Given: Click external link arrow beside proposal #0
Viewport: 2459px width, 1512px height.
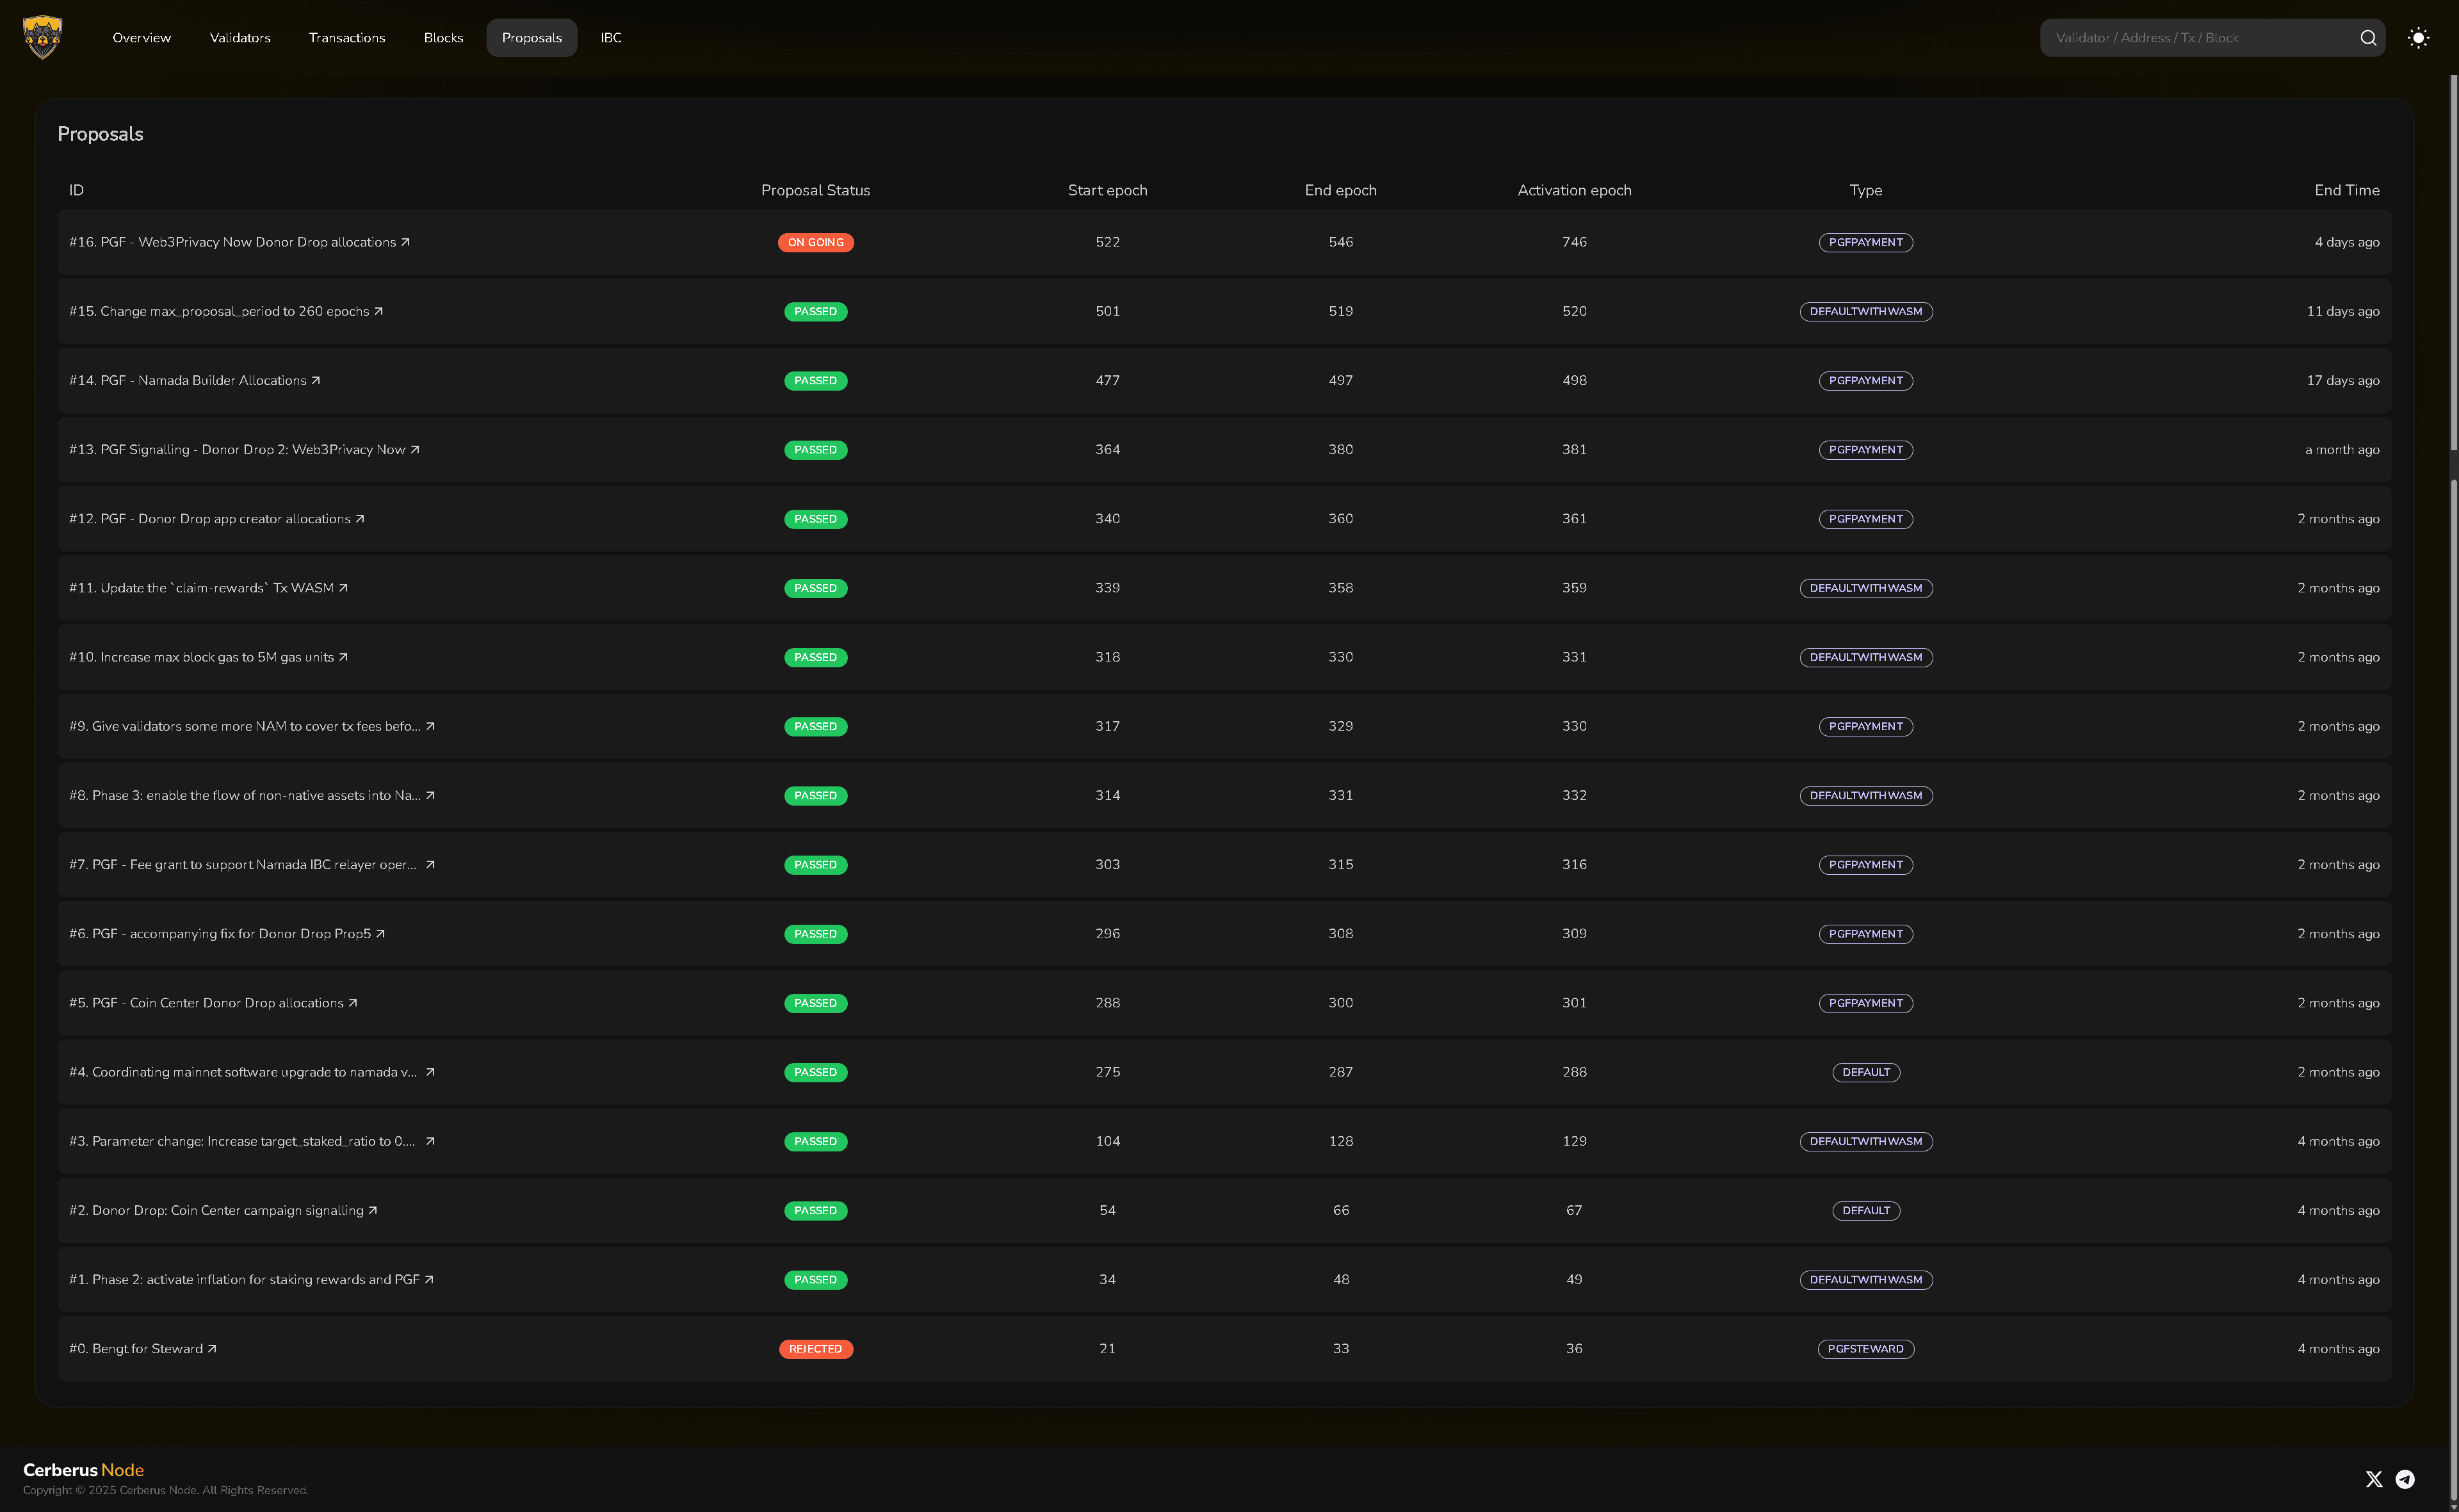Looking at the screenshot, I should (212, 1349).
